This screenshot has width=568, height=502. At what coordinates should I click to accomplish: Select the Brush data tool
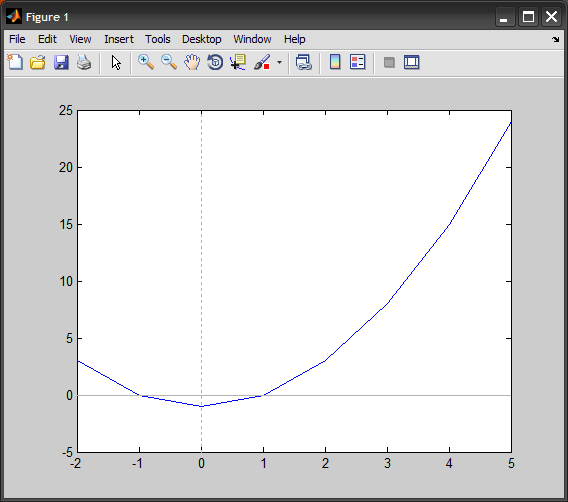pos(262,62)
